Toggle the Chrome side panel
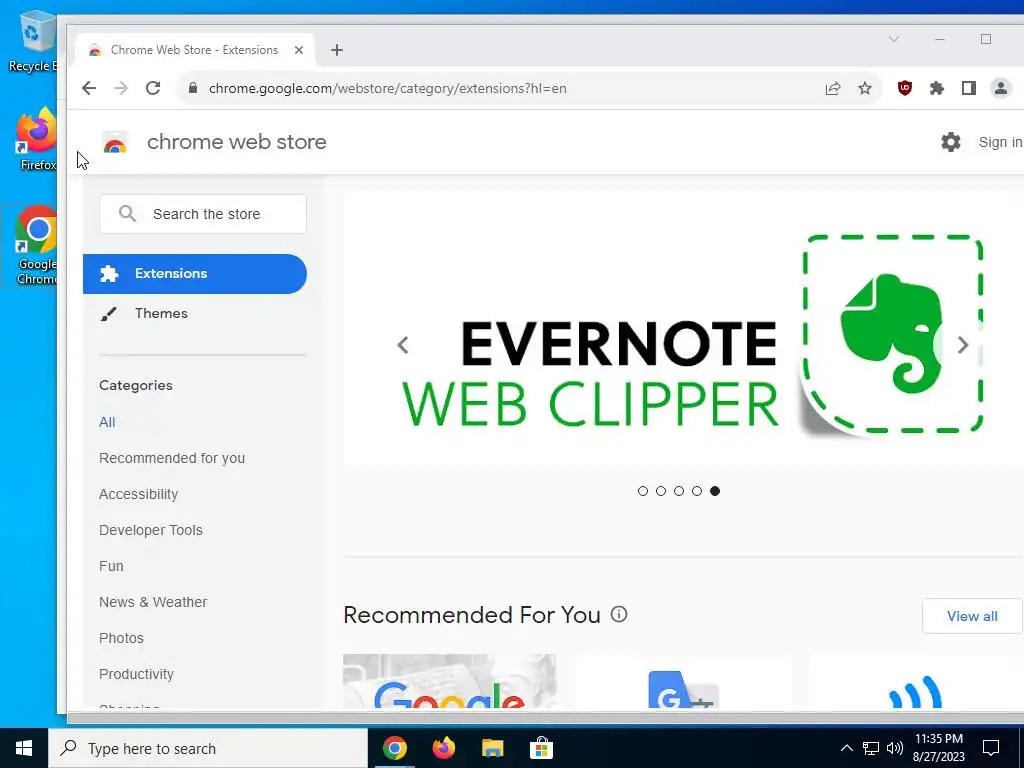The height and width of the screenshot is (768, 1024). pyautogui.click(x=968, y=88)
